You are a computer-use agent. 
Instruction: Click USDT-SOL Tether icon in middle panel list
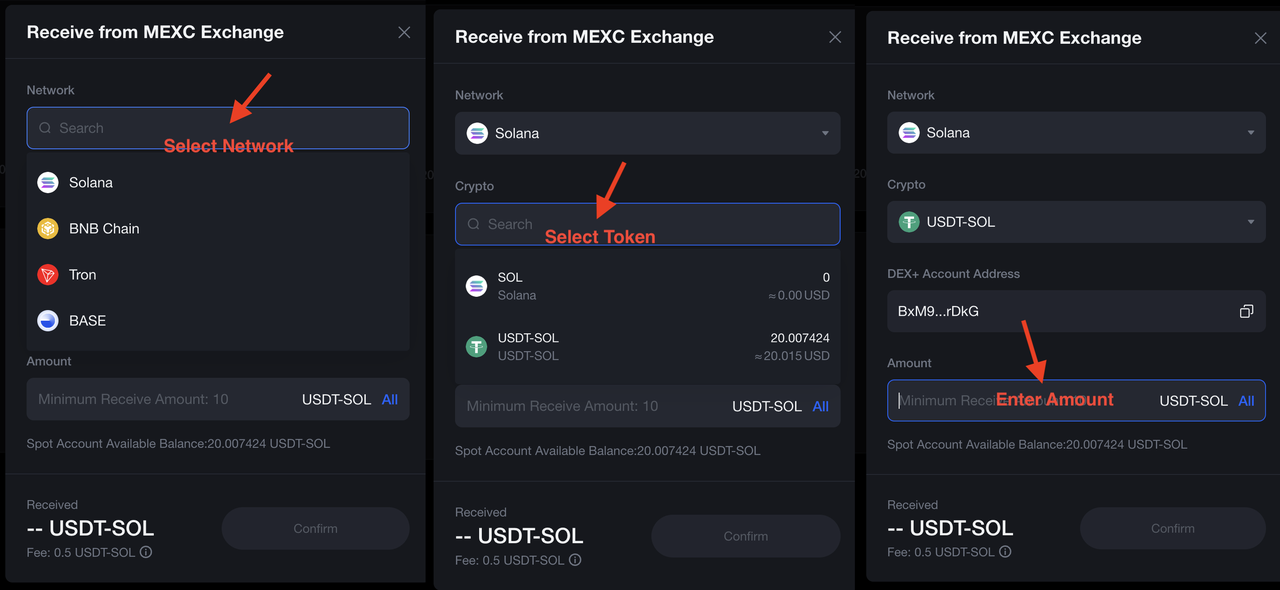(x=477, y=347)
